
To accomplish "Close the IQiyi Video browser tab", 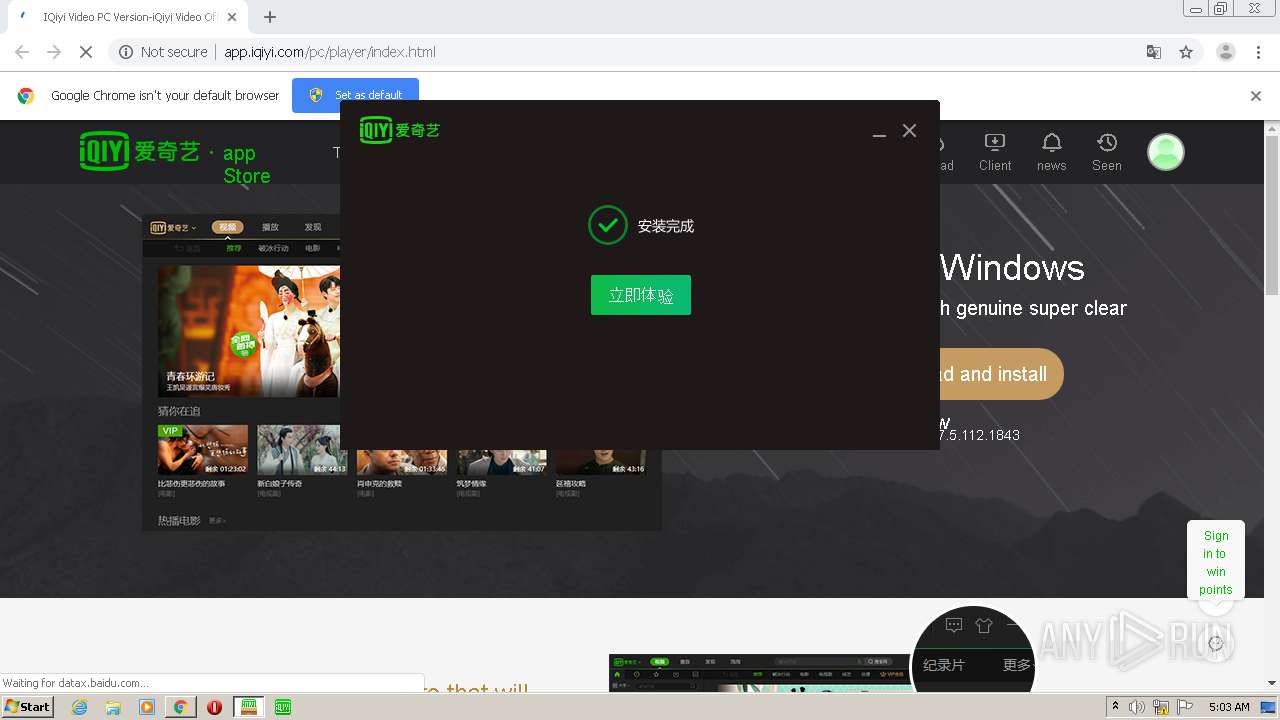I will point(232,17).
